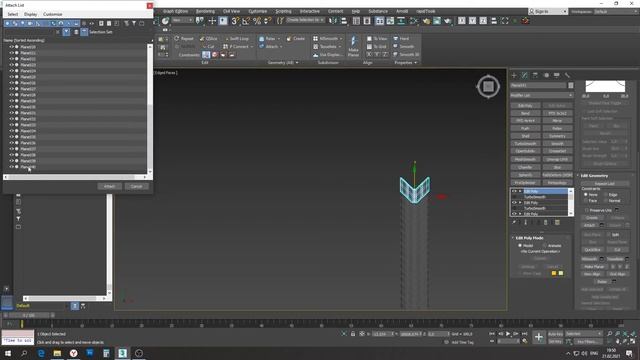Toggle the Percent Snap icon
Viewport: 640px width, 360px height.
257,21
